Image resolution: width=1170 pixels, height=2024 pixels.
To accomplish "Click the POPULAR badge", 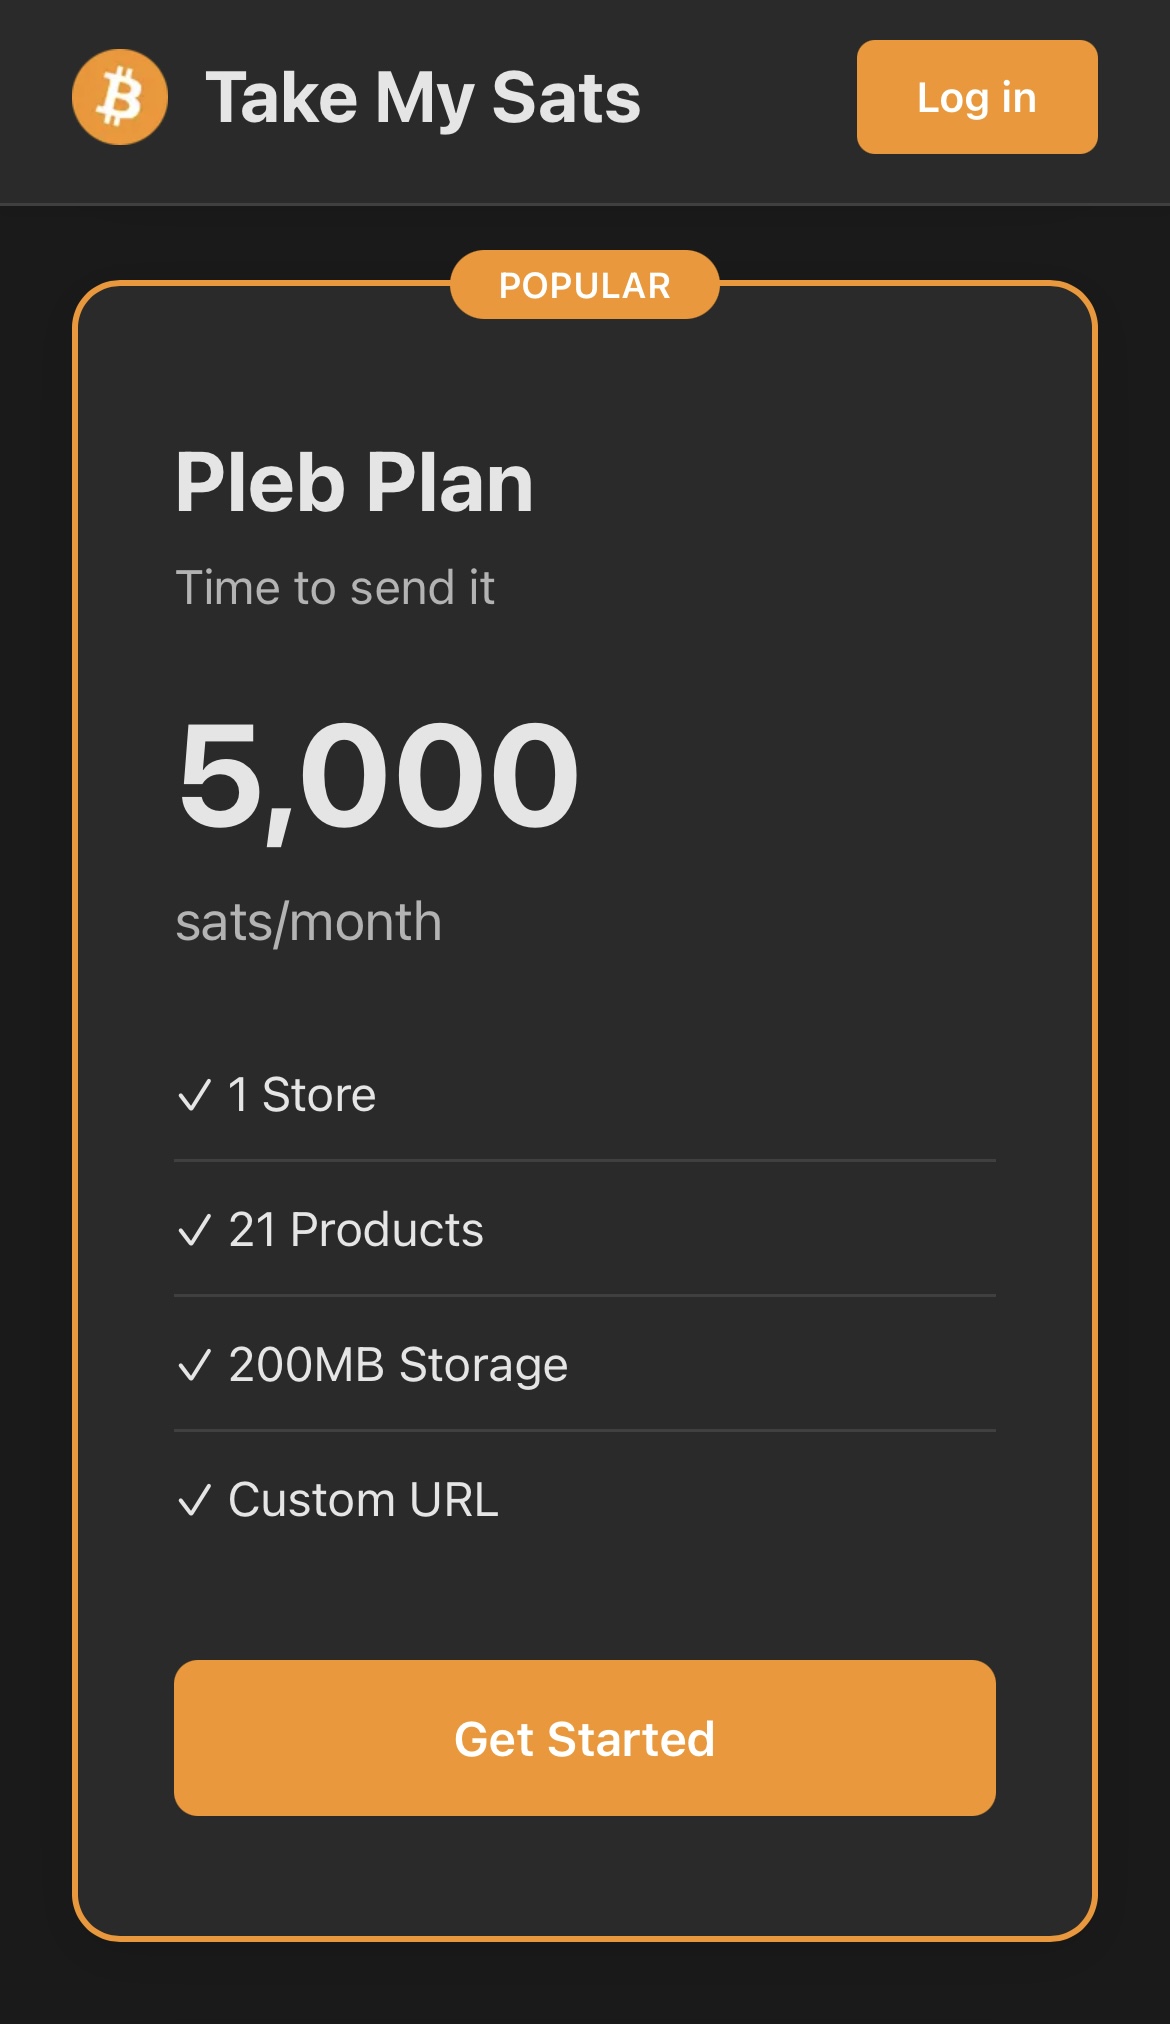I will click(x=585, y=286).
